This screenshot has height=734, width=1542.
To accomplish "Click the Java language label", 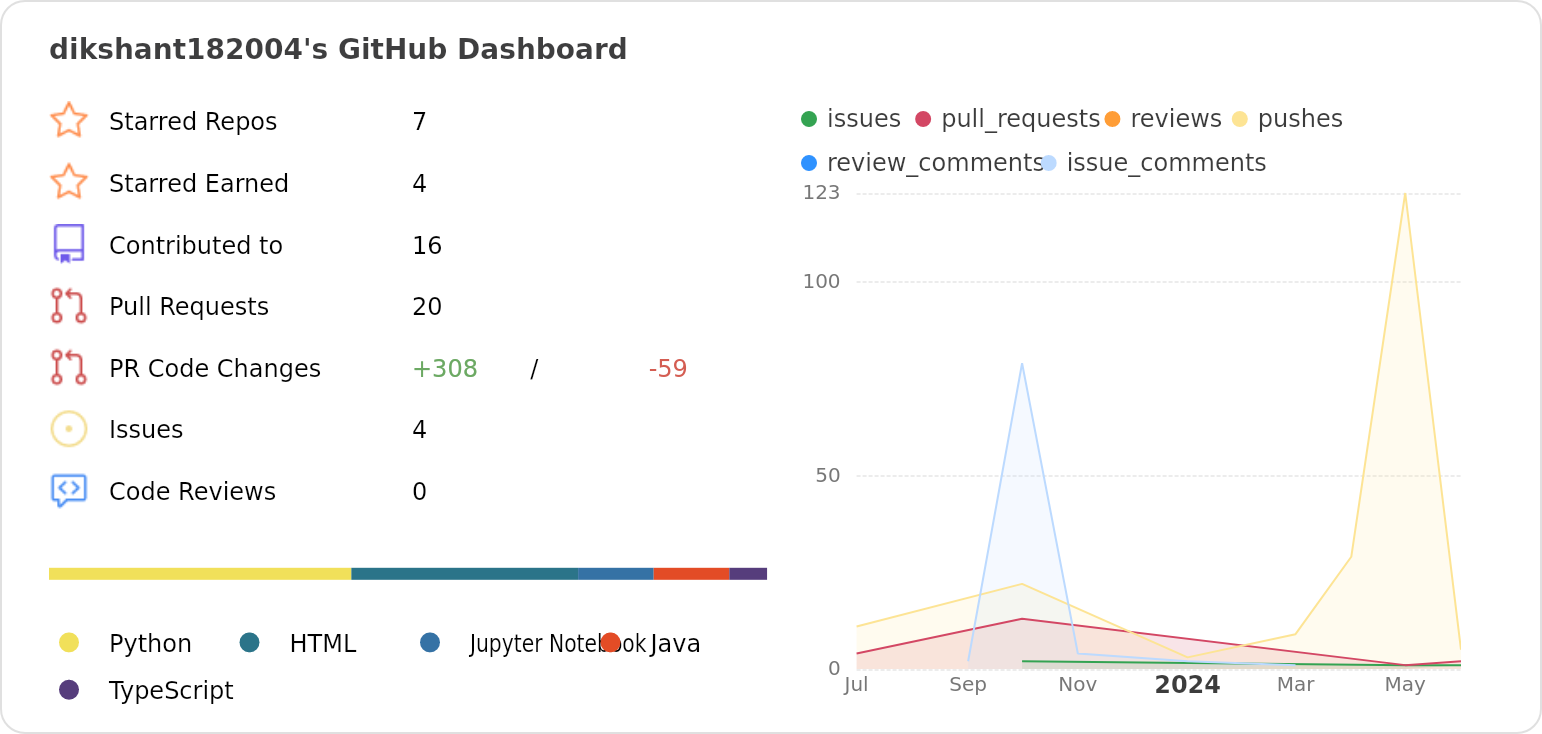I will (675, 644).
